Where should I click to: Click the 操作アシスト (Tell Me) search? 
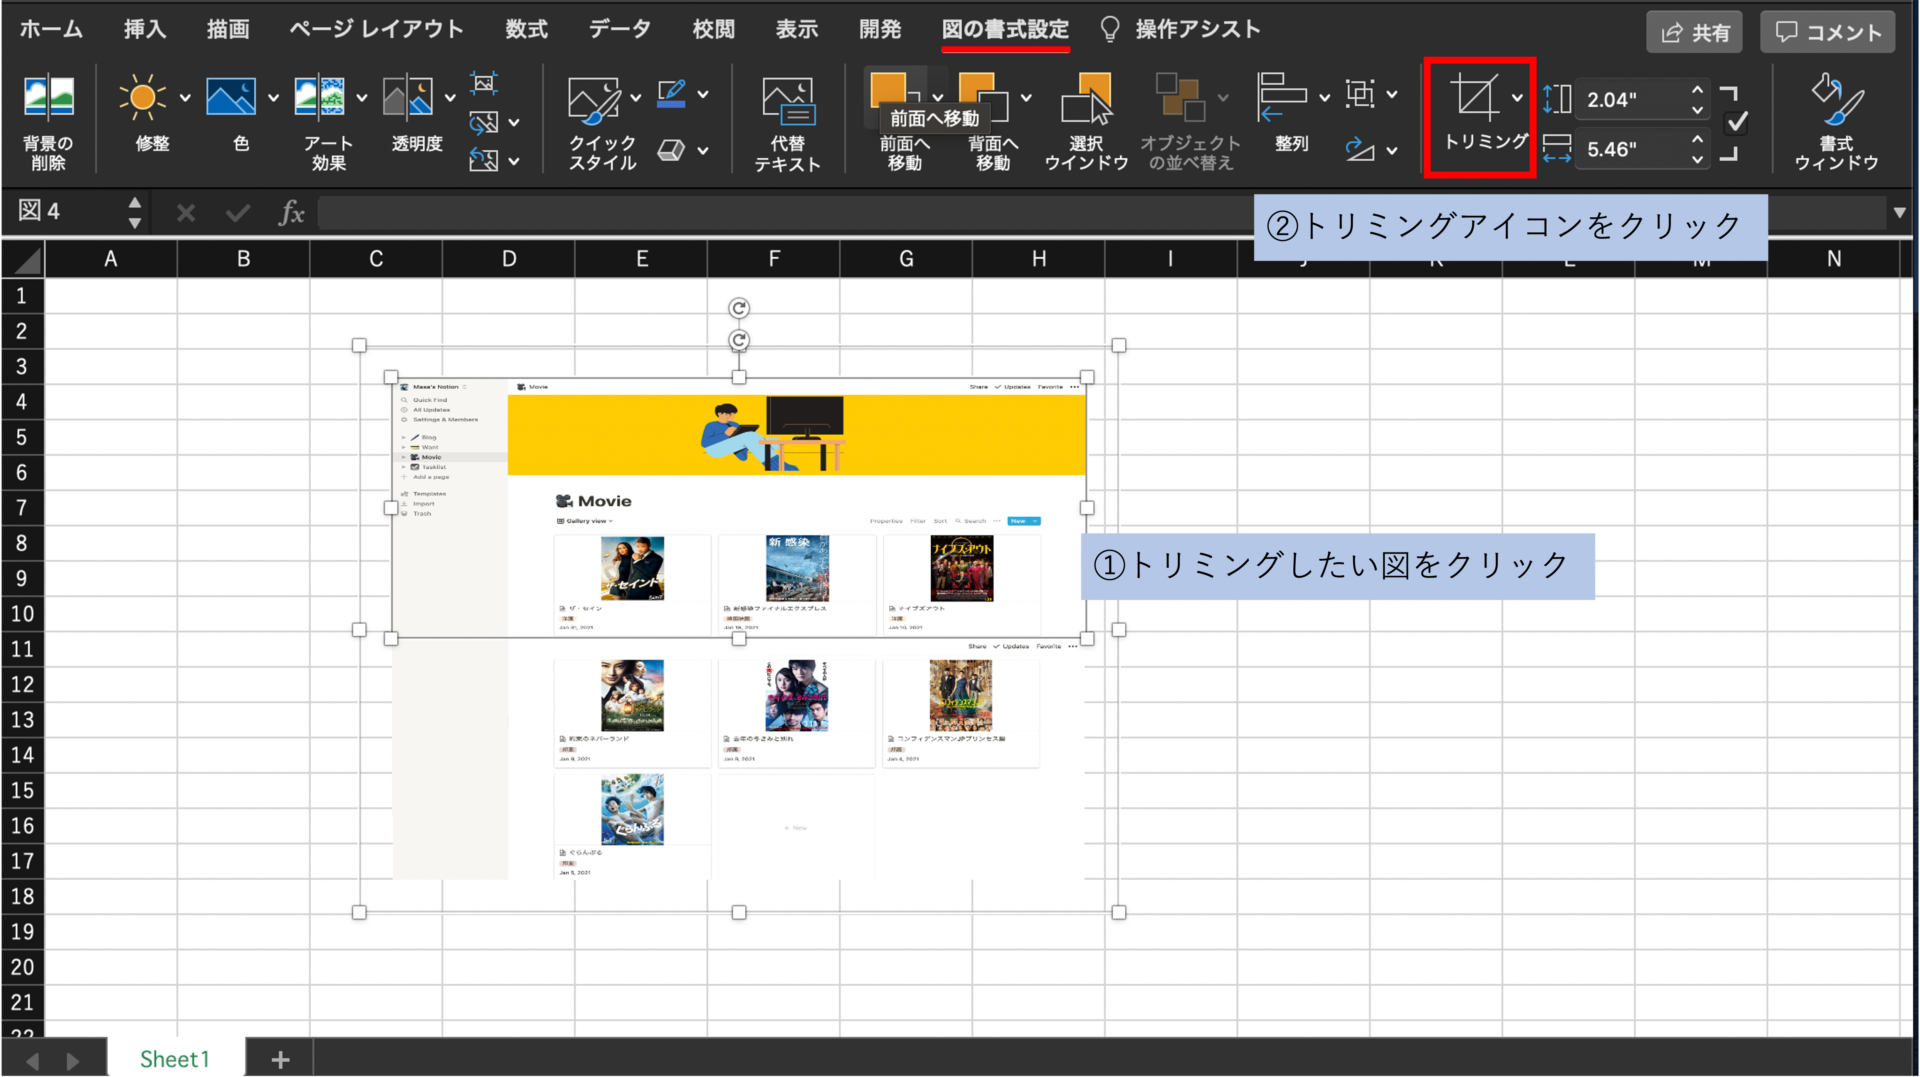(x=1181, y=29)
